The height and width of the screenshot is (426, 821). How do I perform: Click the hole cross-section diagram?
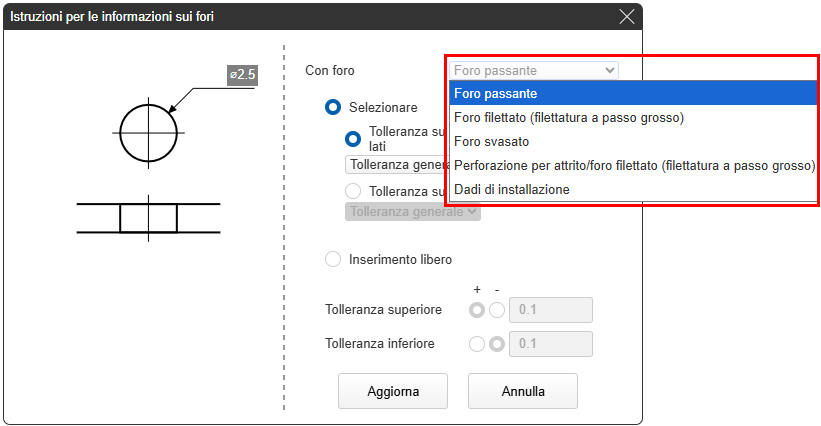point(148,217)
